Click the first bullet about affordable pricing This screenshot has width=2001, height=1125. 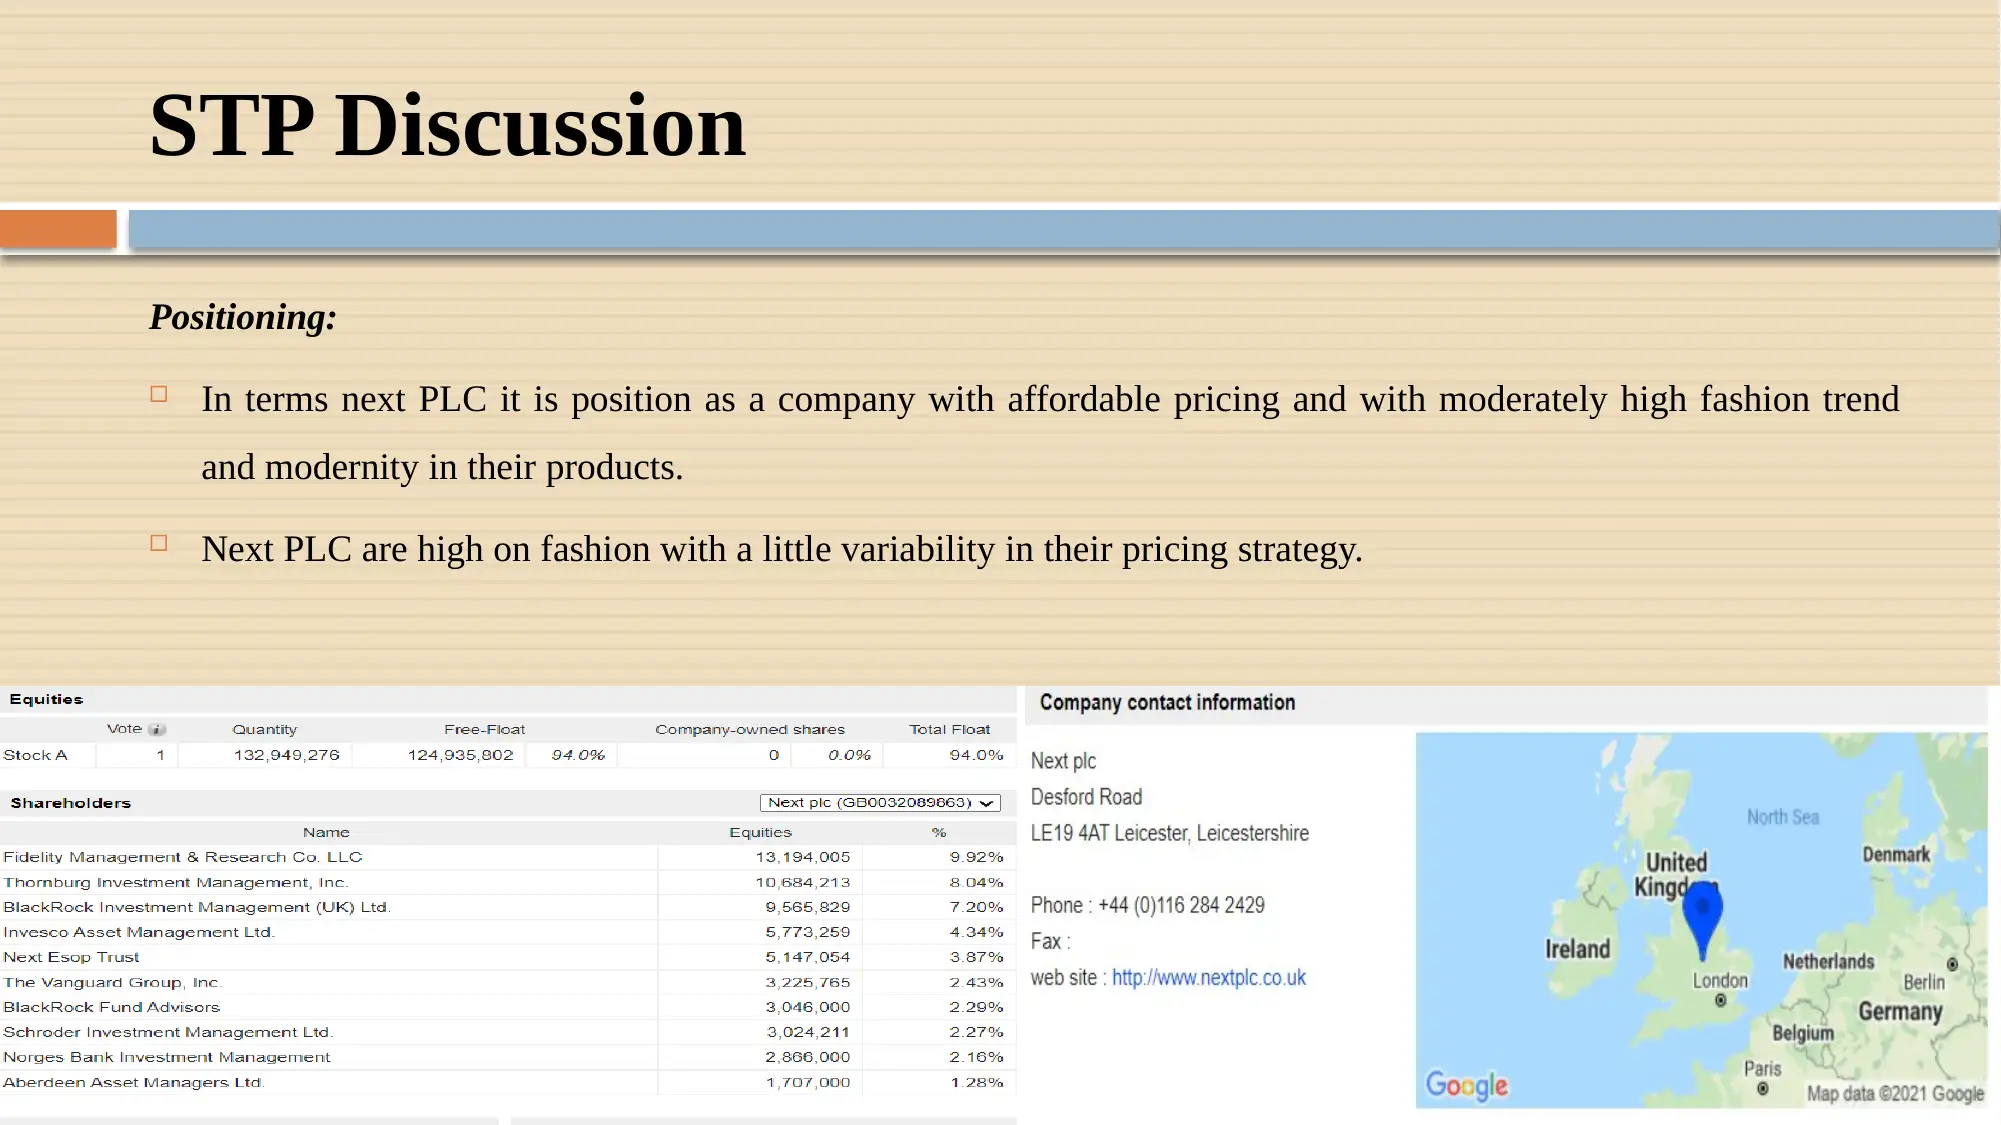coord(1050,433)
